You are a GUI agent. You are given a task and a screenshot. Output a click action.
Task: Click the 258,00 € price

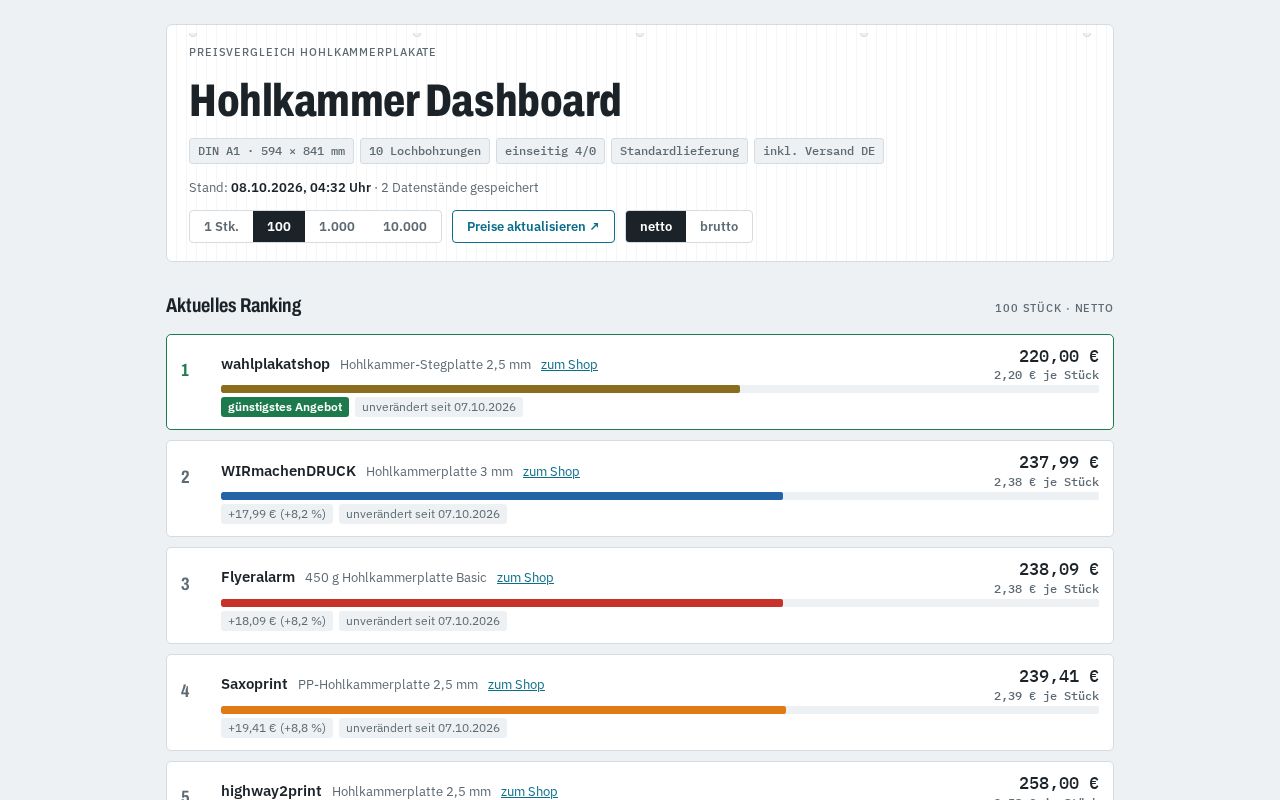(x=1059, y=783)
